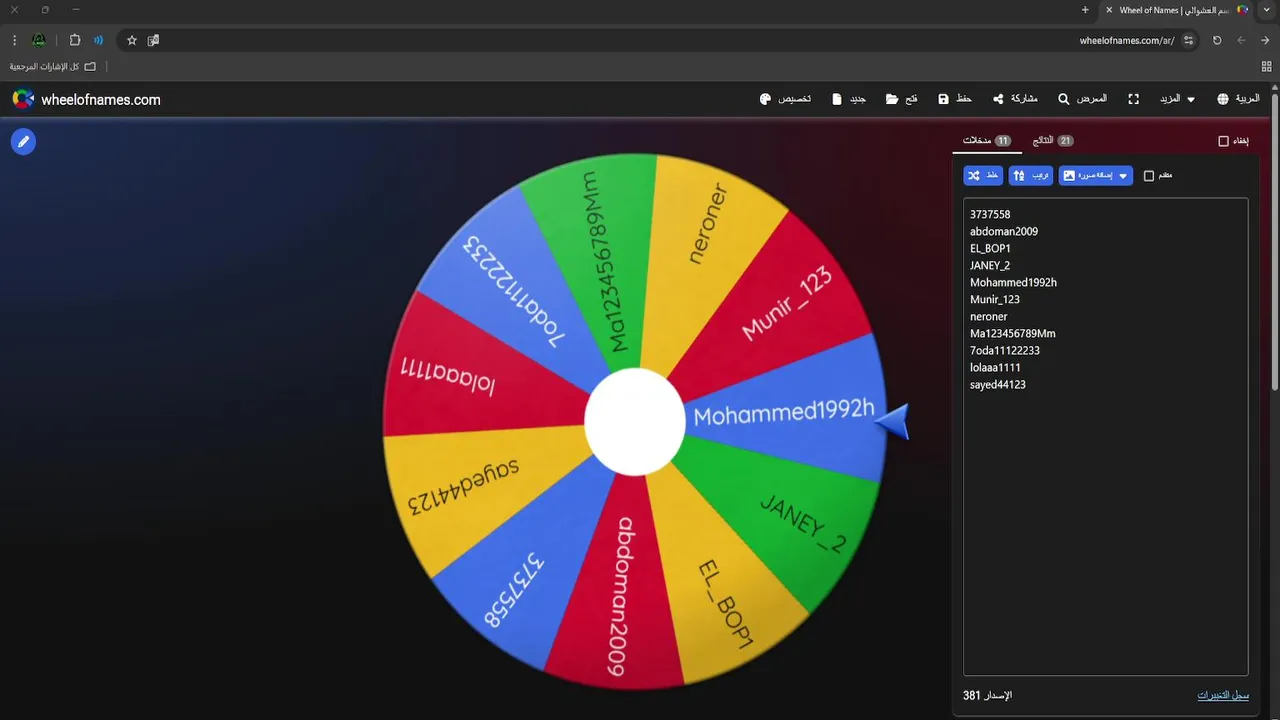This screenshot has width=1280, height=720.
Task: Open the tab search dropdown arrow
Action: [x=1267, y=10]
